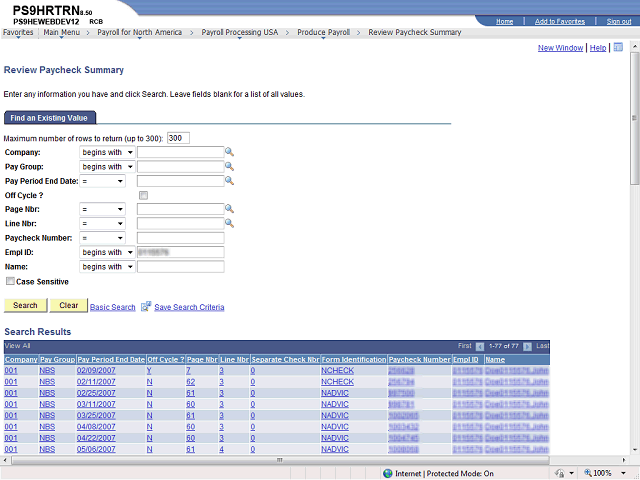Open Payroll Processing USA breadcrumb
This screenshot has width=640, height=480.
[240, 32]
